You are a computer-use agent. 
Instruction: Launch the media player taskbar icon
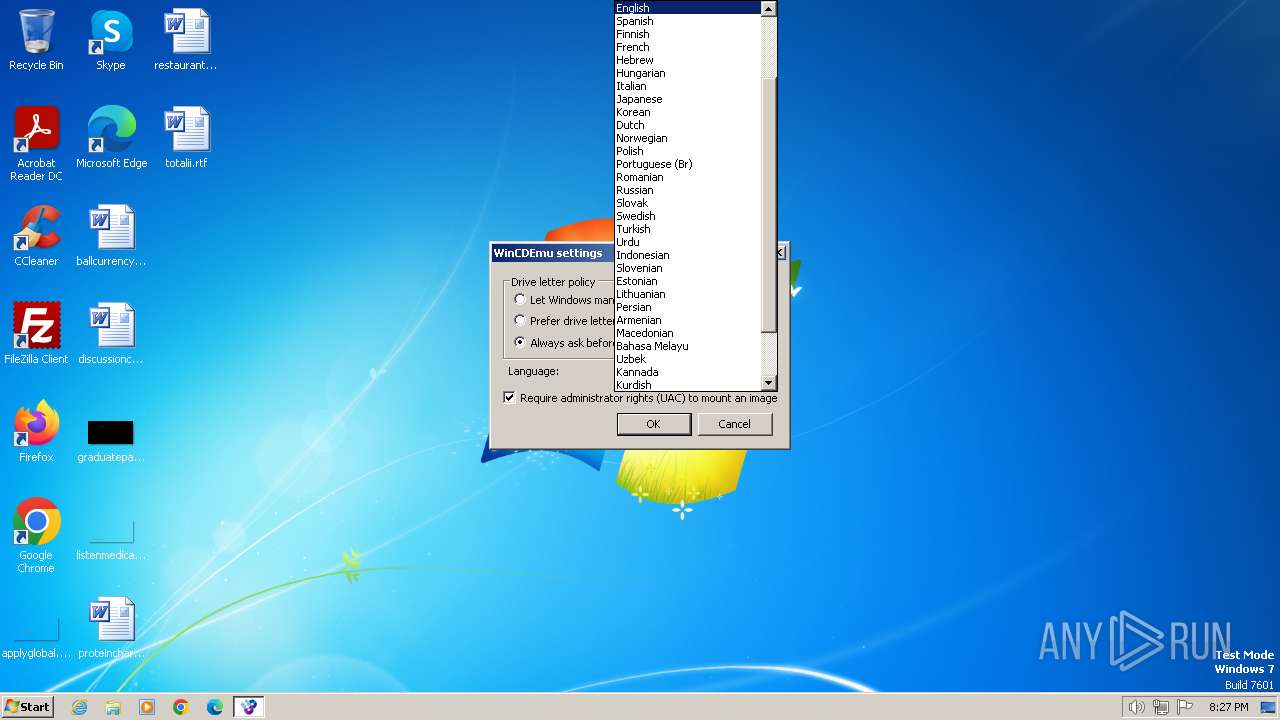click(x=147, y=707)
